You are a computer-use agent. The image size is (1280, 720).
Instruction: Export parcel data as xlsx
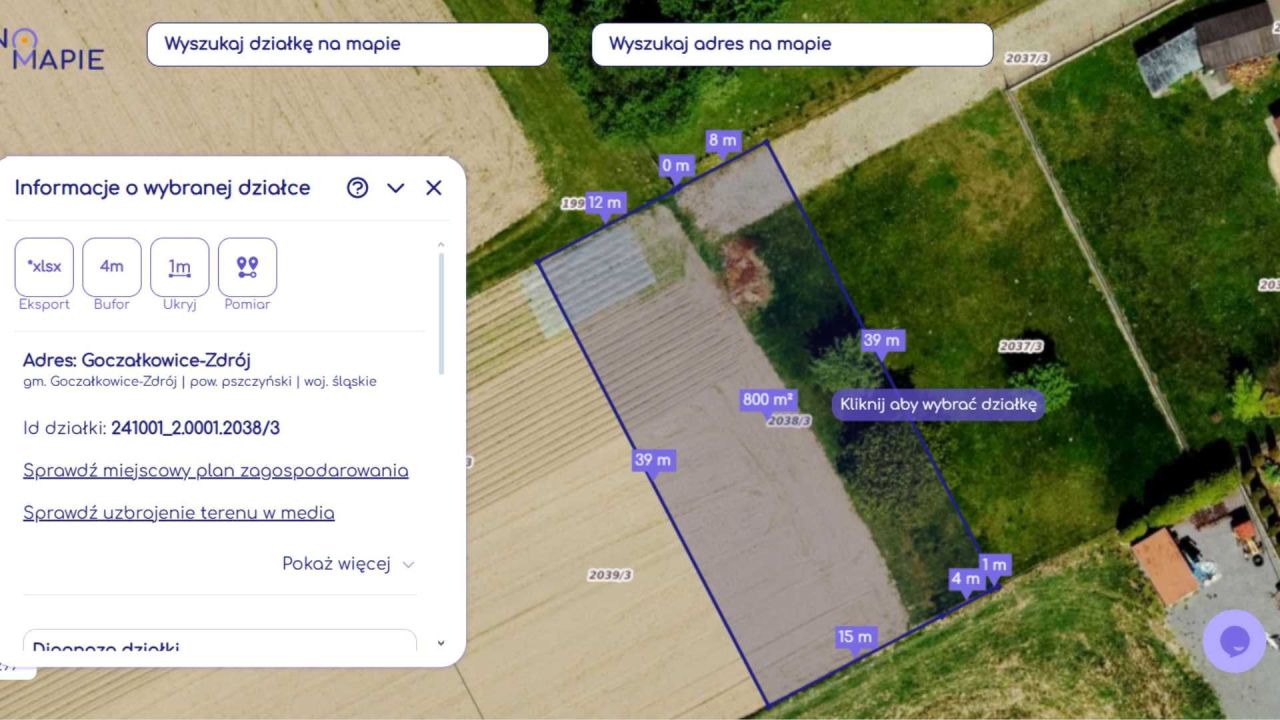click(x=44, y=267)
